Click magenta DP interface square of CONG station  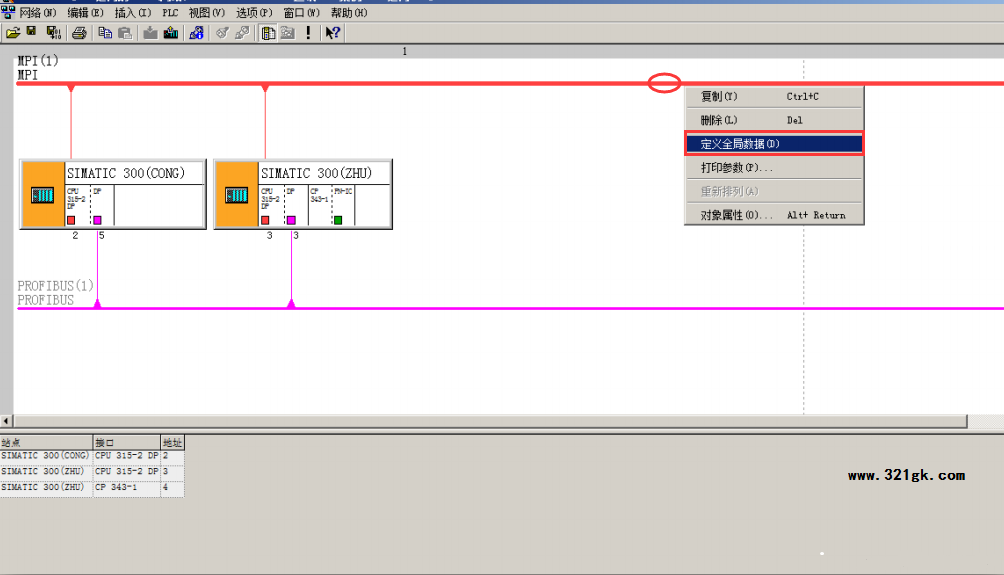point(97,220)
